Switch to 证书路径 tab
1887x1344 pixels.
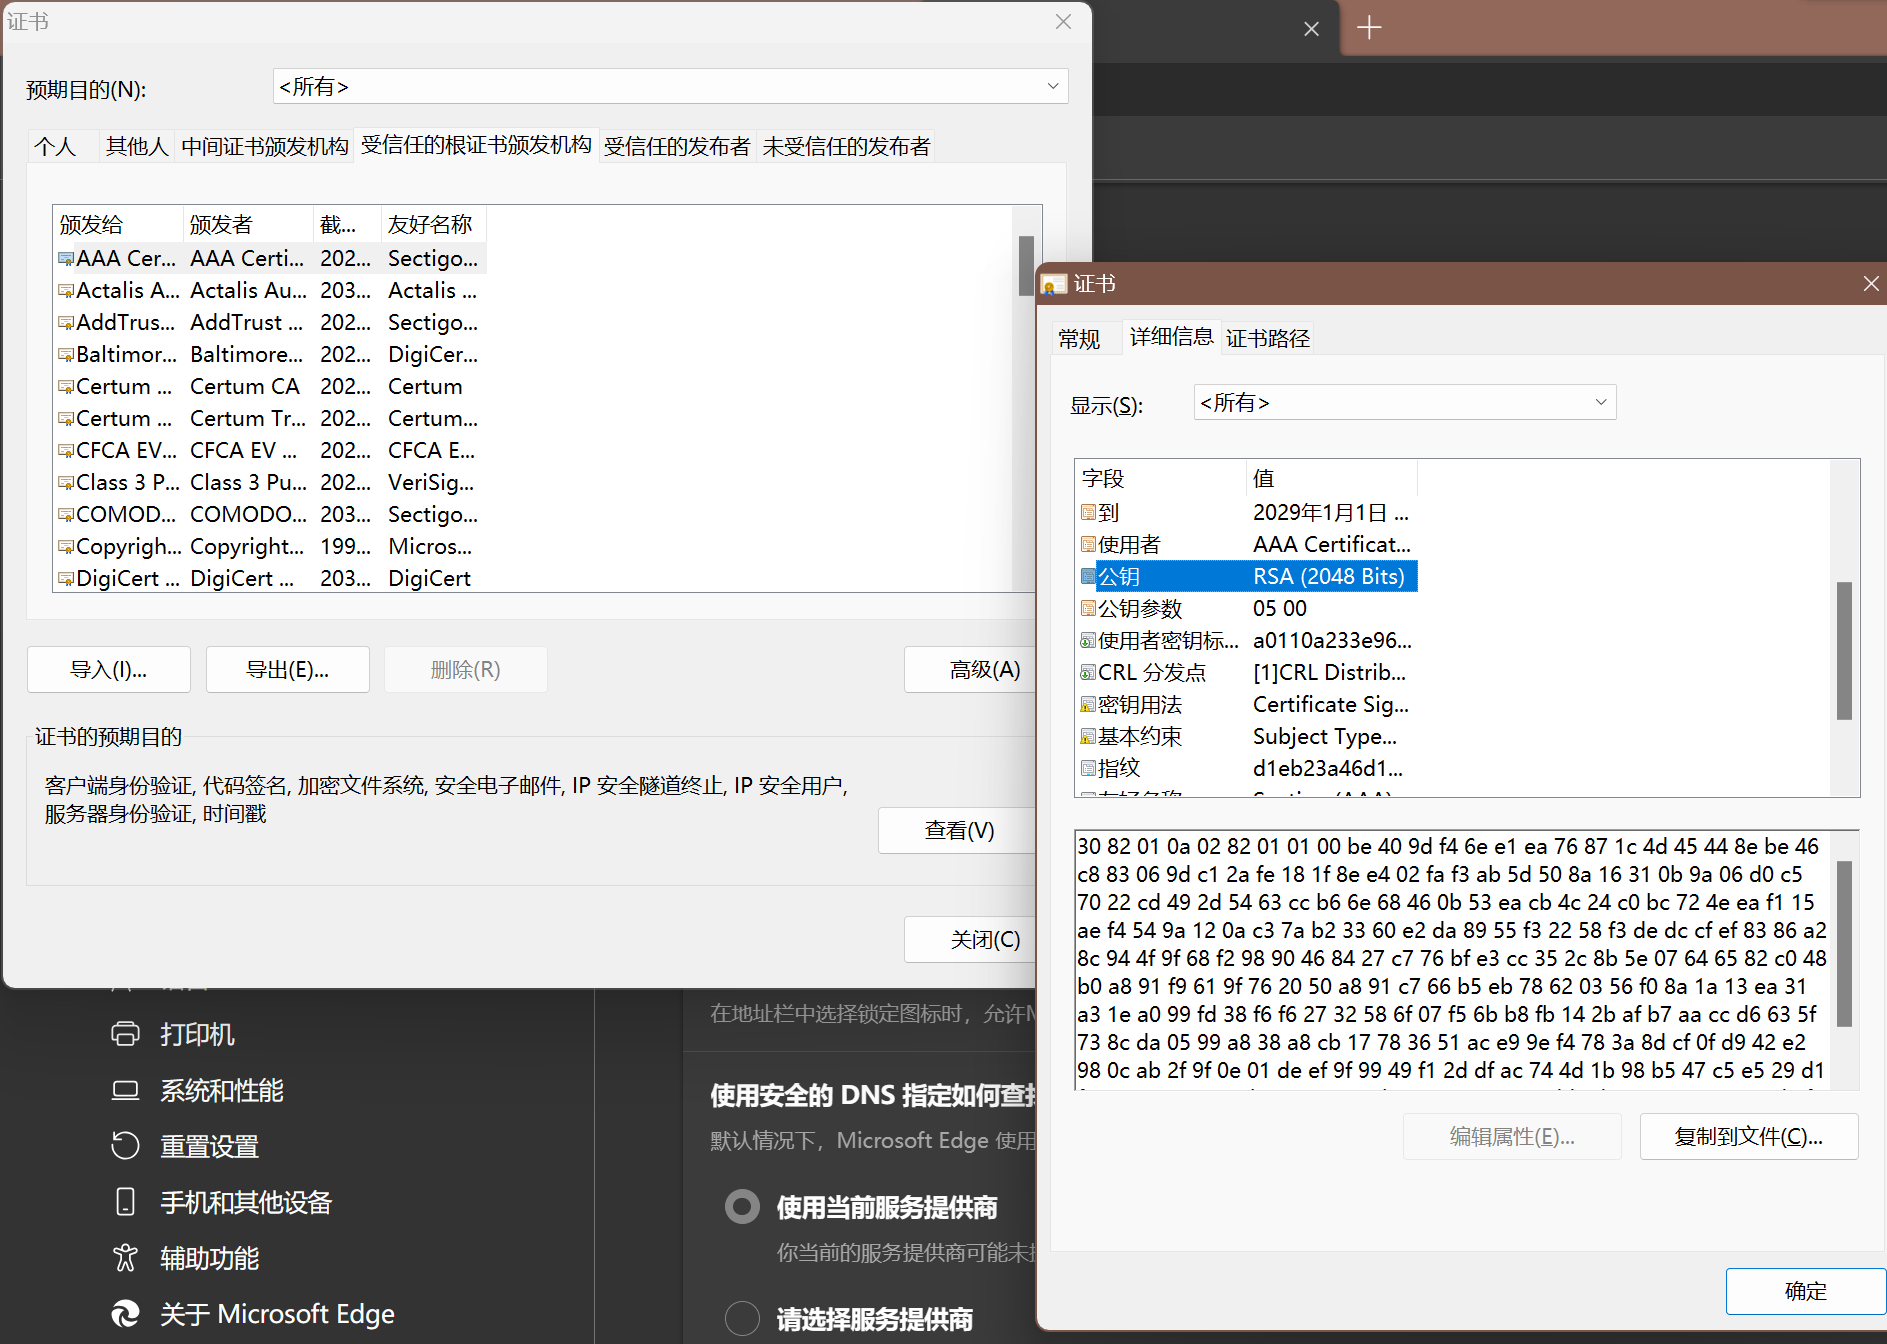point(1267,339)
